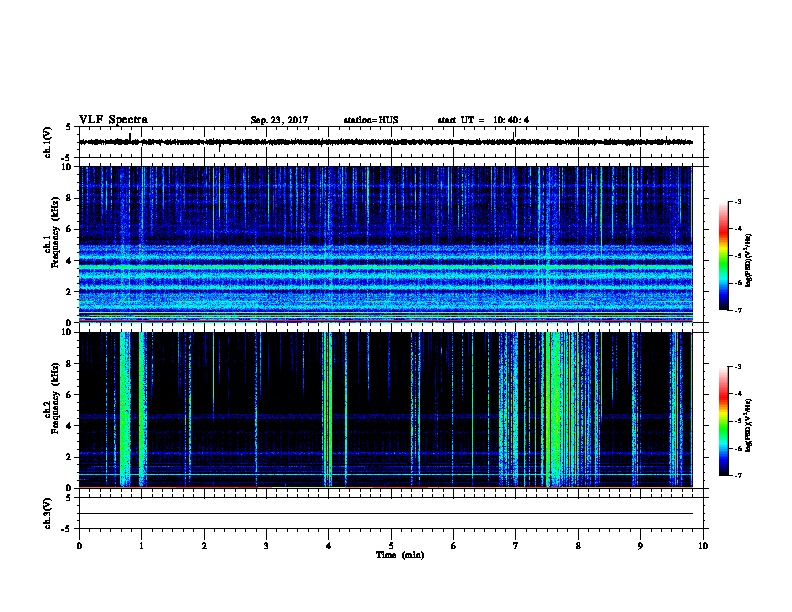Click the "VLF Spectra" plot title

(x=113, y=120)
